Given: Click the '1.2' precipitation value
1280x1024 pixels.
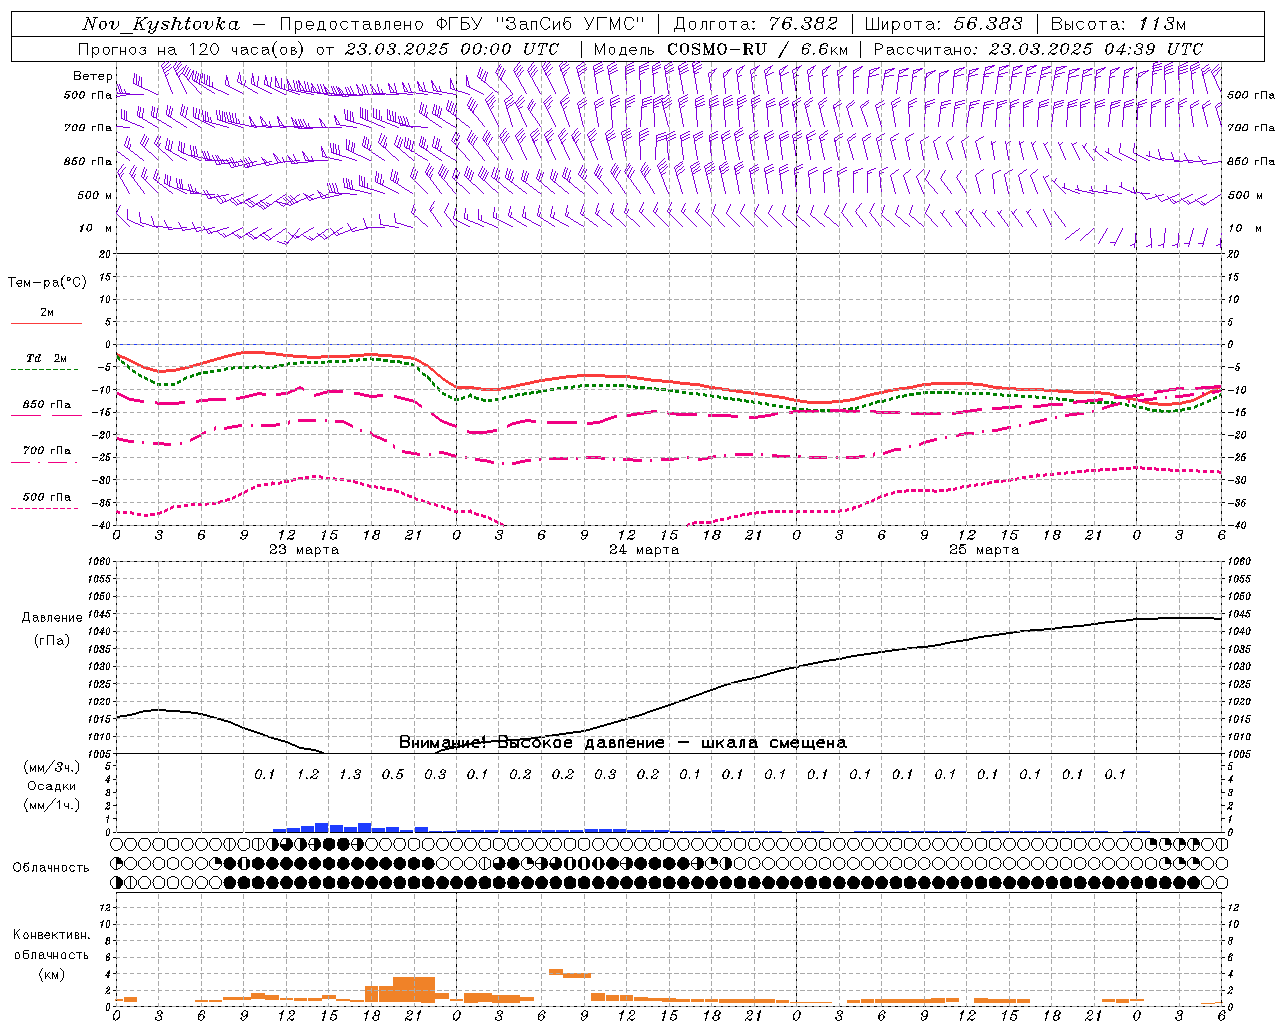Looking at the screenshot, I should (x=308, y=774).
